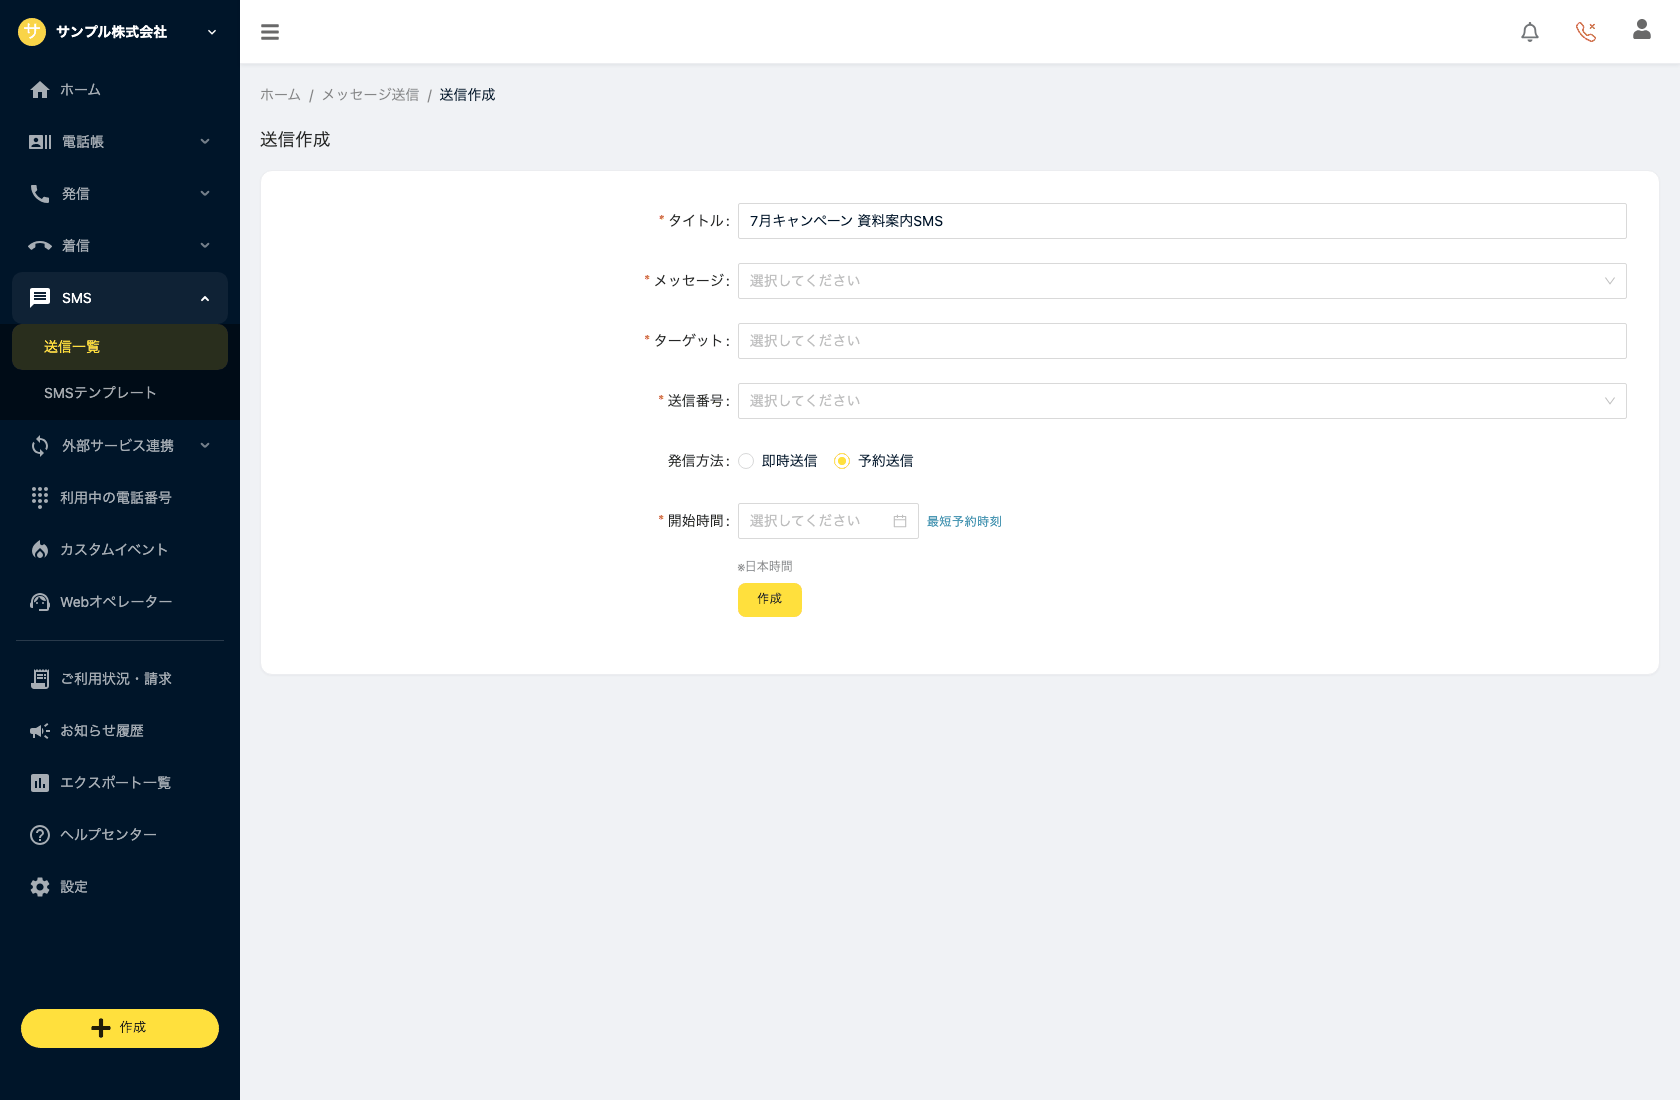Click the サ company avatar icon
This screenshot has height=1100, width=1680.
[x=32, y=32]
